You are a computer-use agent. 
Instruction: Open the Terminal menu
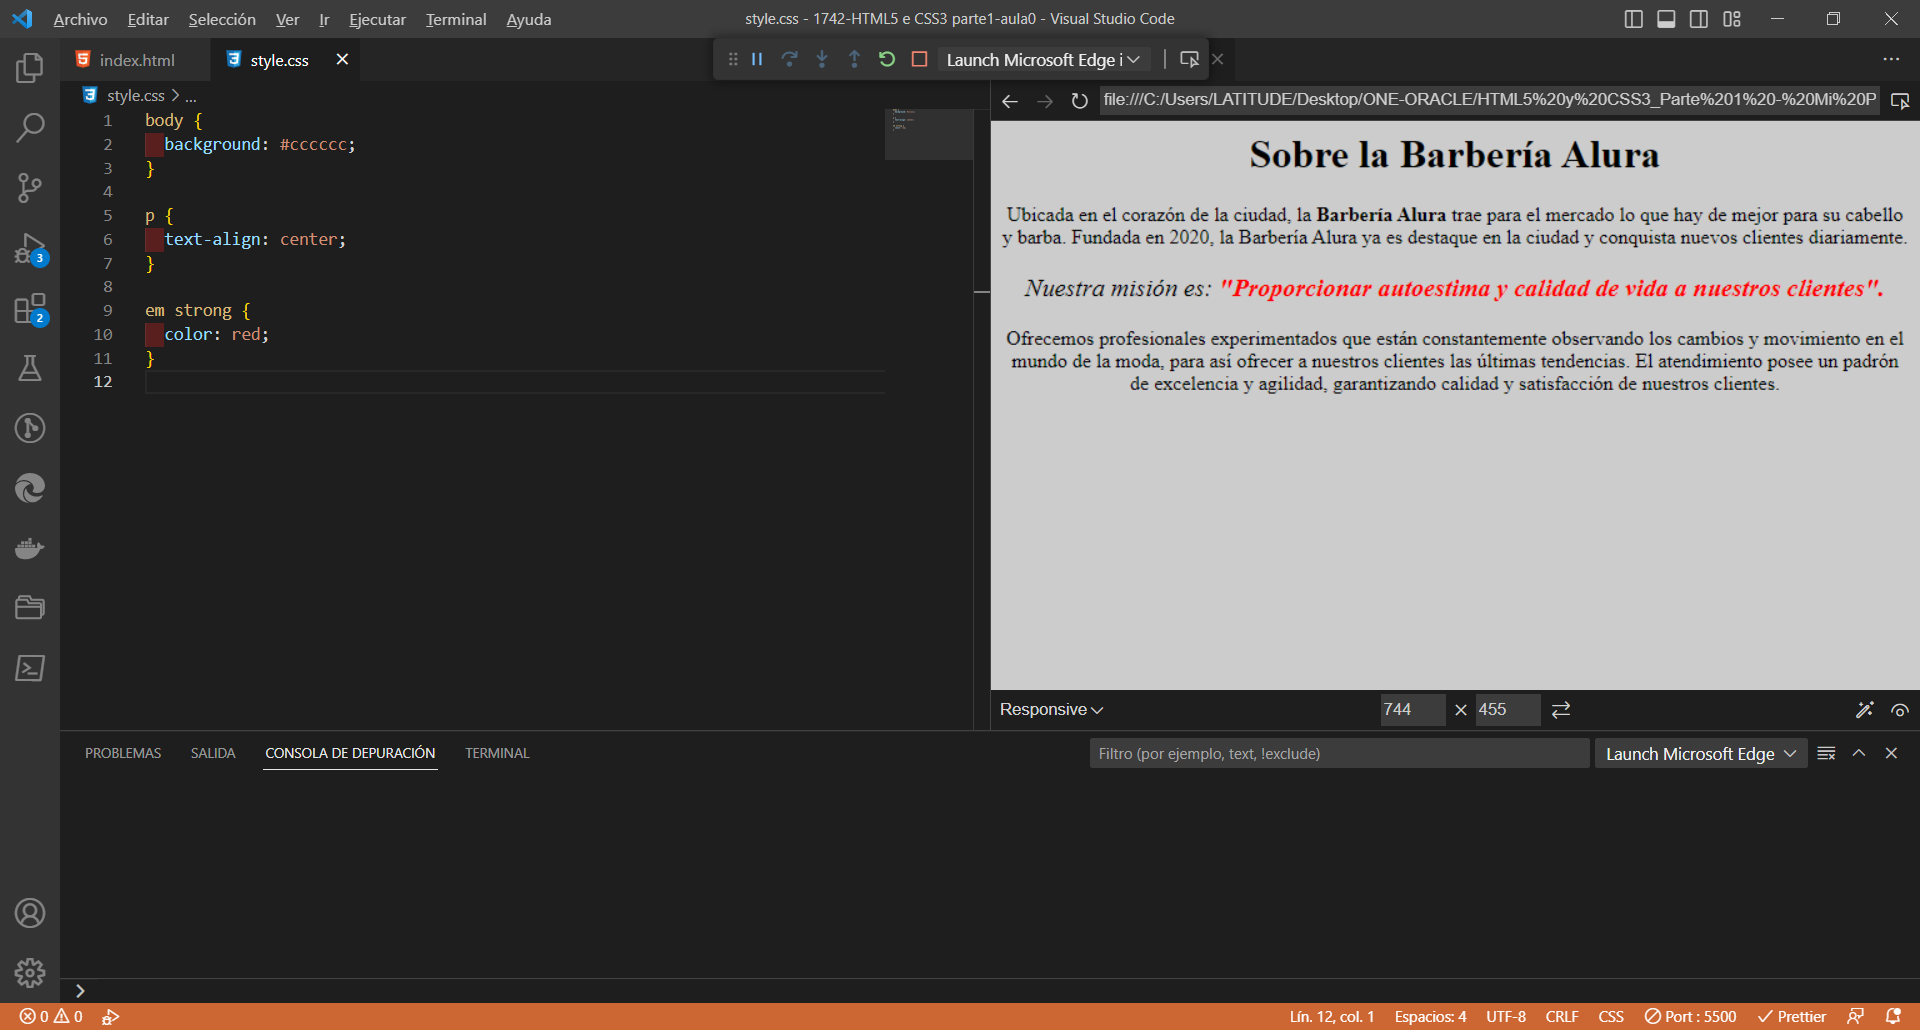pyautogui.click(x=456, y=19)
